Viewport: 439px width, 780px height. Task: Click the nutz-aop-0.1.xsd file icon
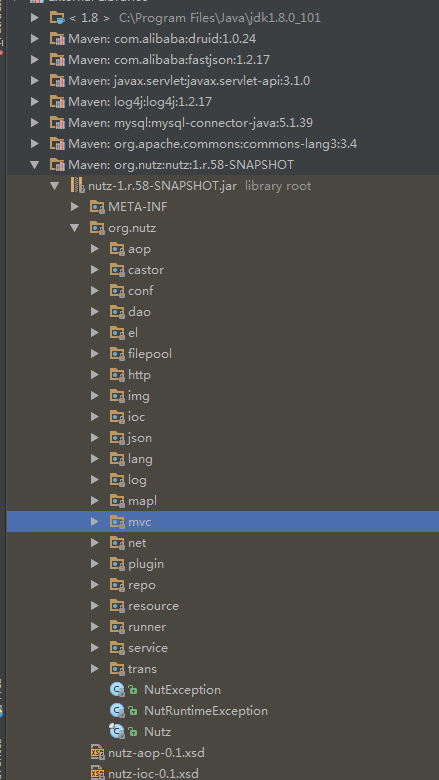click(x=97, y=753)
